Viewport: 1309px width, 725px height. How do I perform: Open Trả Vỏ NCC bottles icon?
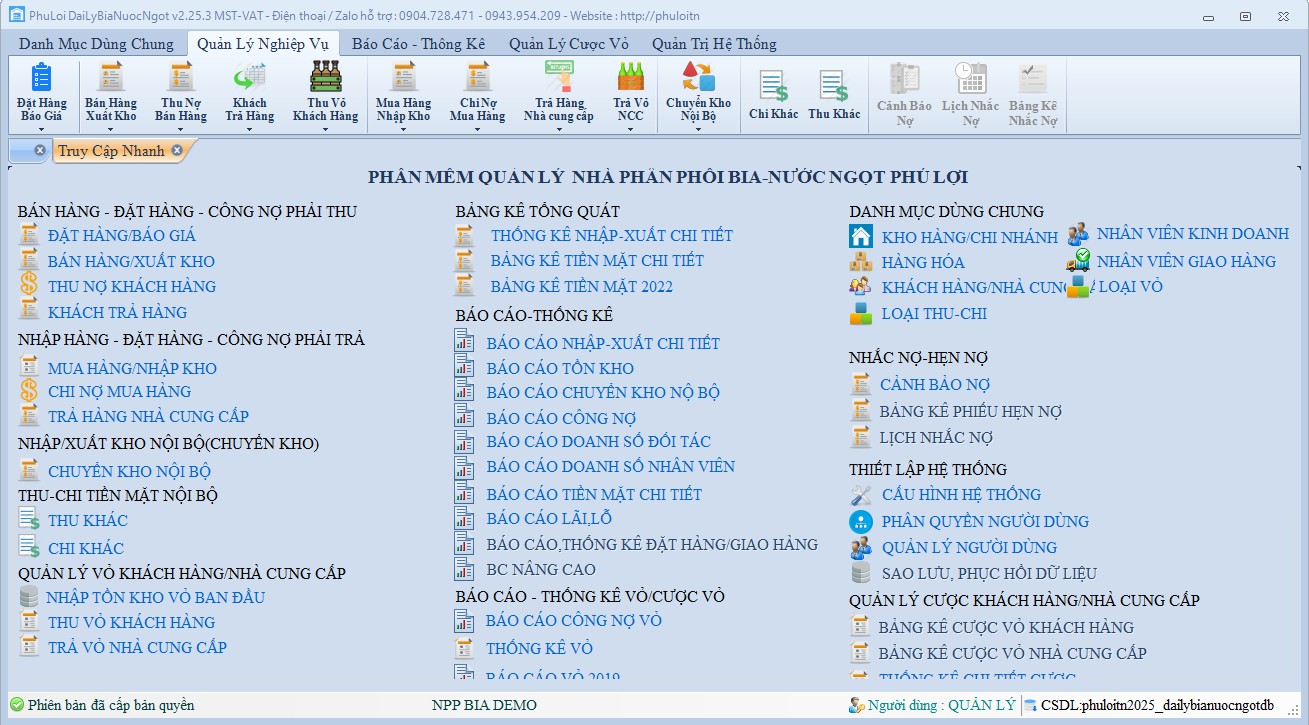pos(630,78)
